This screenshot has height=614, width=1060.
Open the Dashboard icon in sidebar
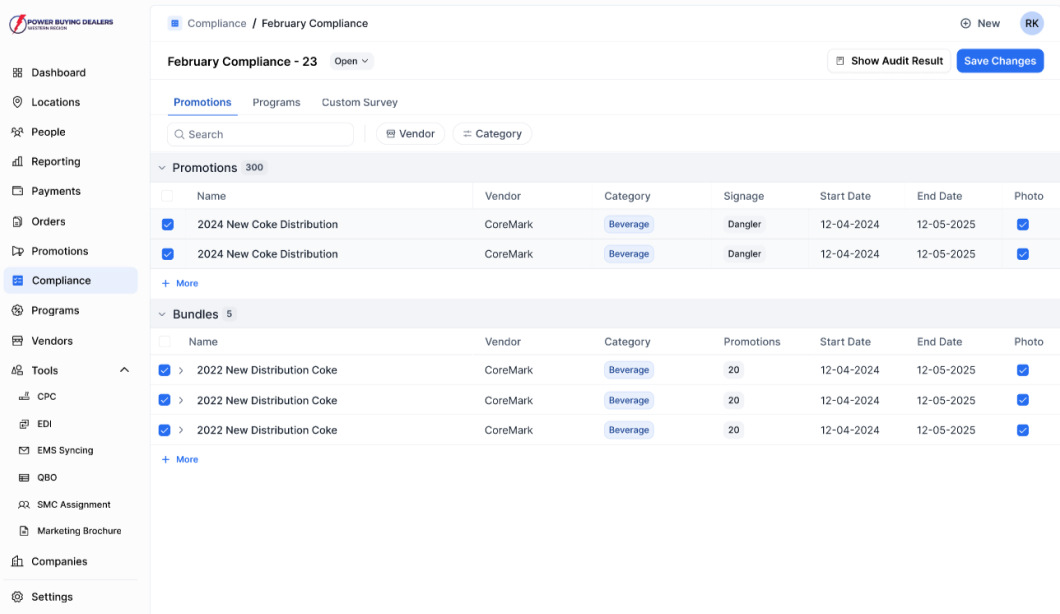click(17, 73)
